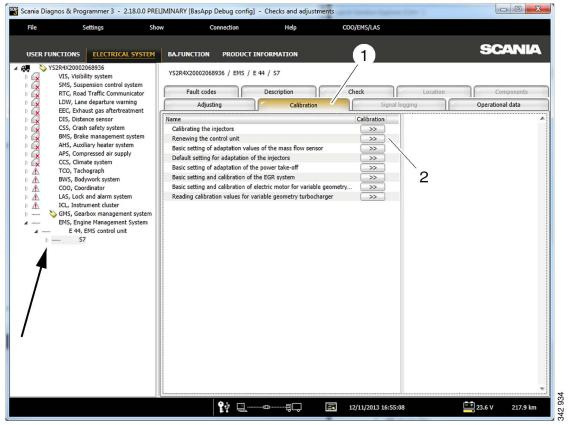This screenshot has width=568, height=425.
Task: Click the warning triangle icon of LAS, Lock and alarm system
Action: tap(36, 197)
